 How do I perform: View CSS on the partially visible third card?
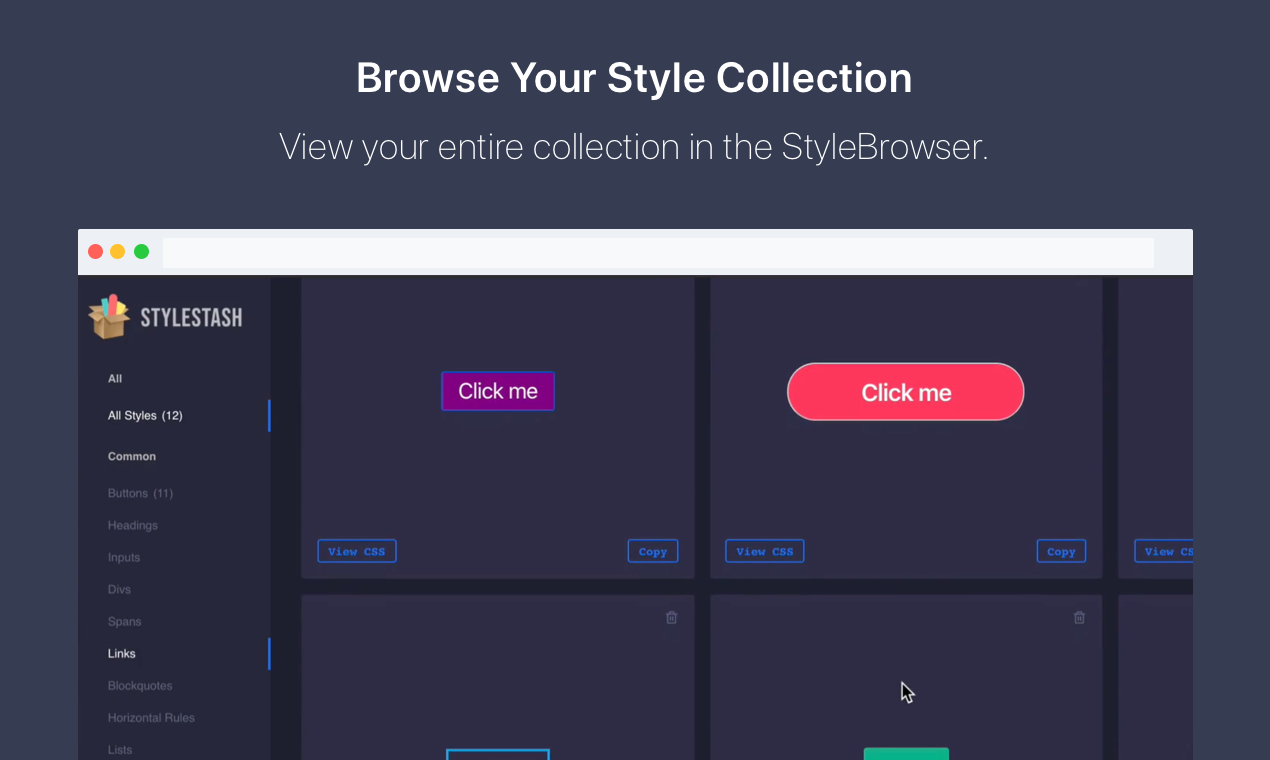[1164, 551]
